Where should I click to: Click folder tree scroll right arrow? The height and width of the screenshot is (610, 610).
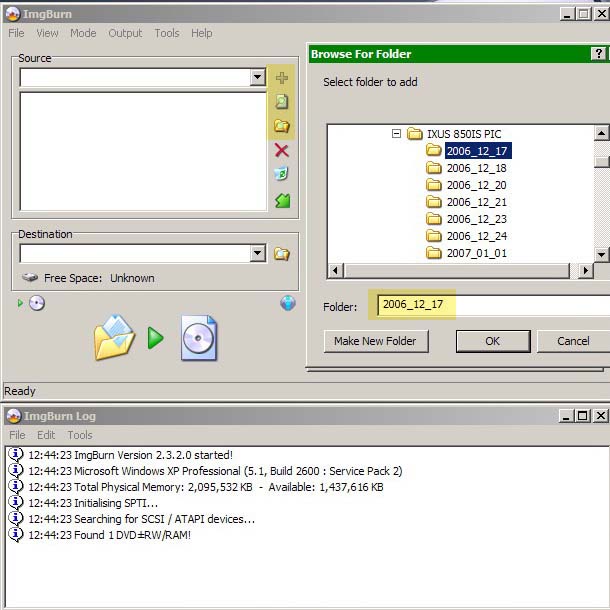(585, 270)
